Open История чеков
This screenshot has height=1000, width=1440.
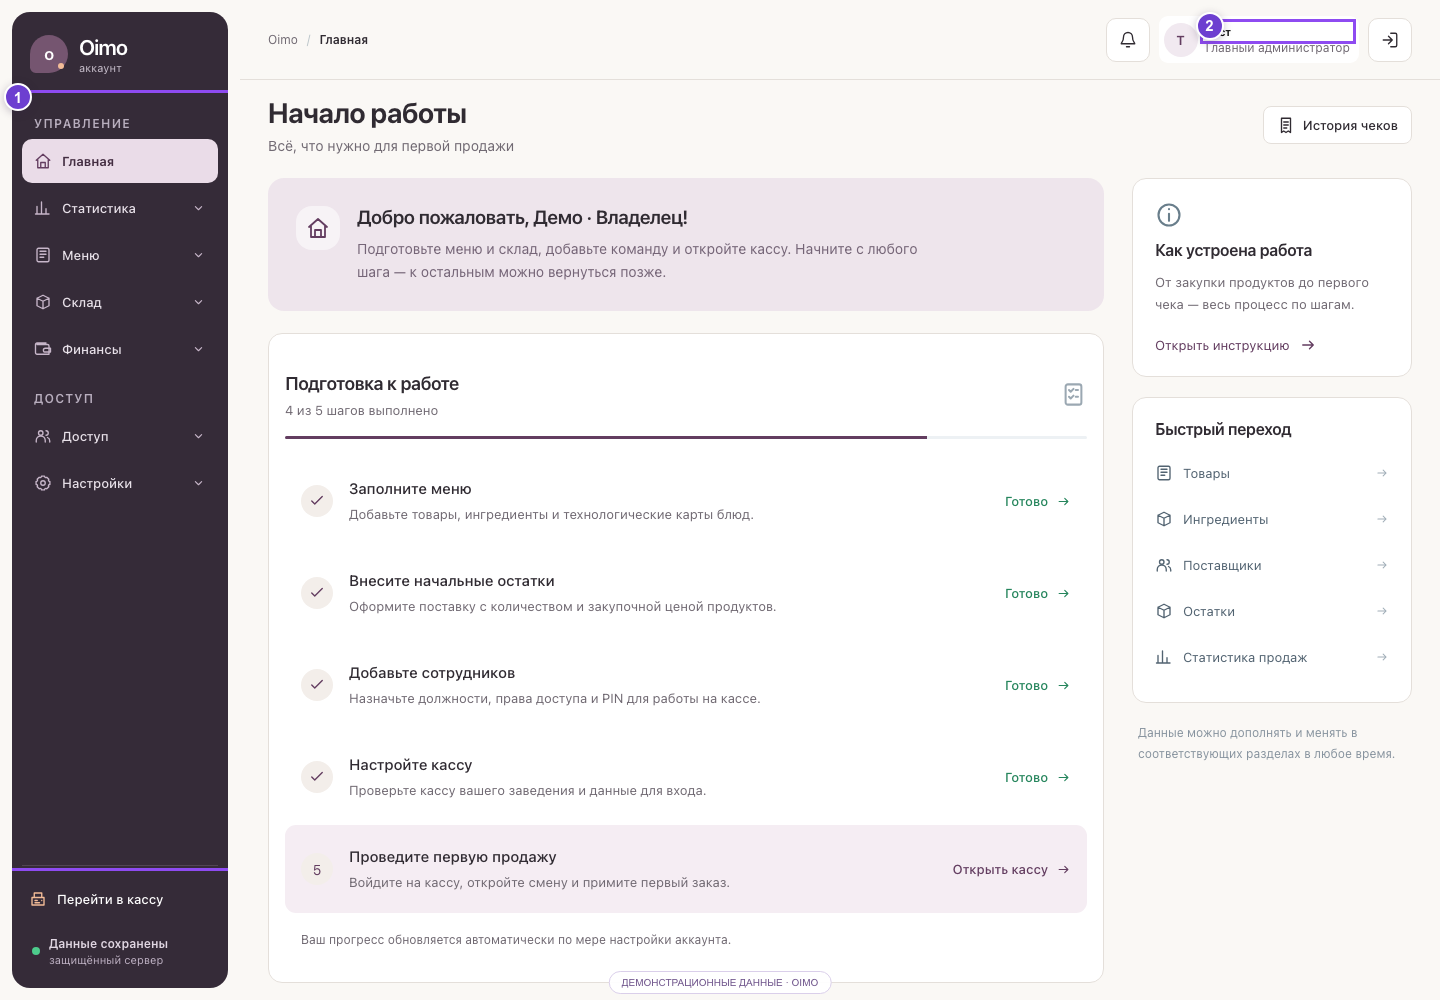pyautogui.click(x=1337, y=125)
